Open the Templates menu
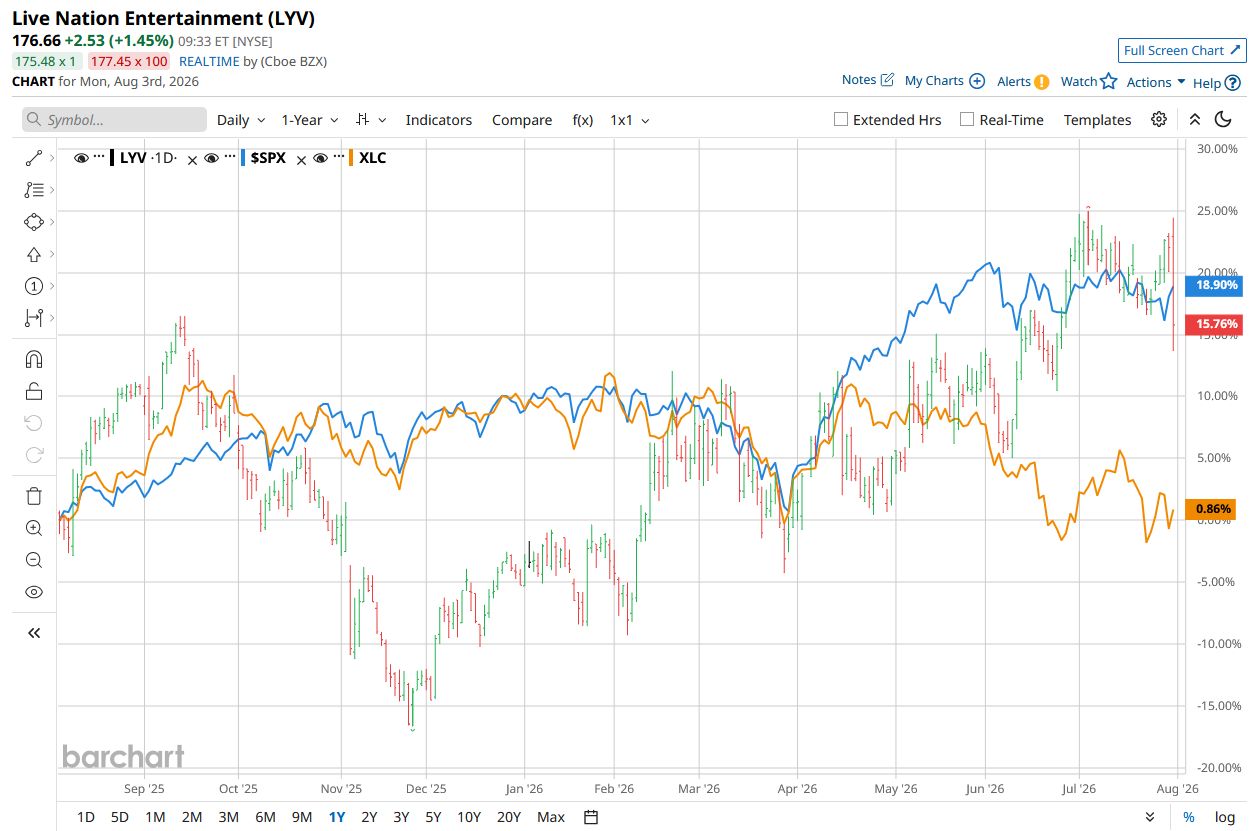This screenshot has height=831, width=1257. [x=1097, y=120]
